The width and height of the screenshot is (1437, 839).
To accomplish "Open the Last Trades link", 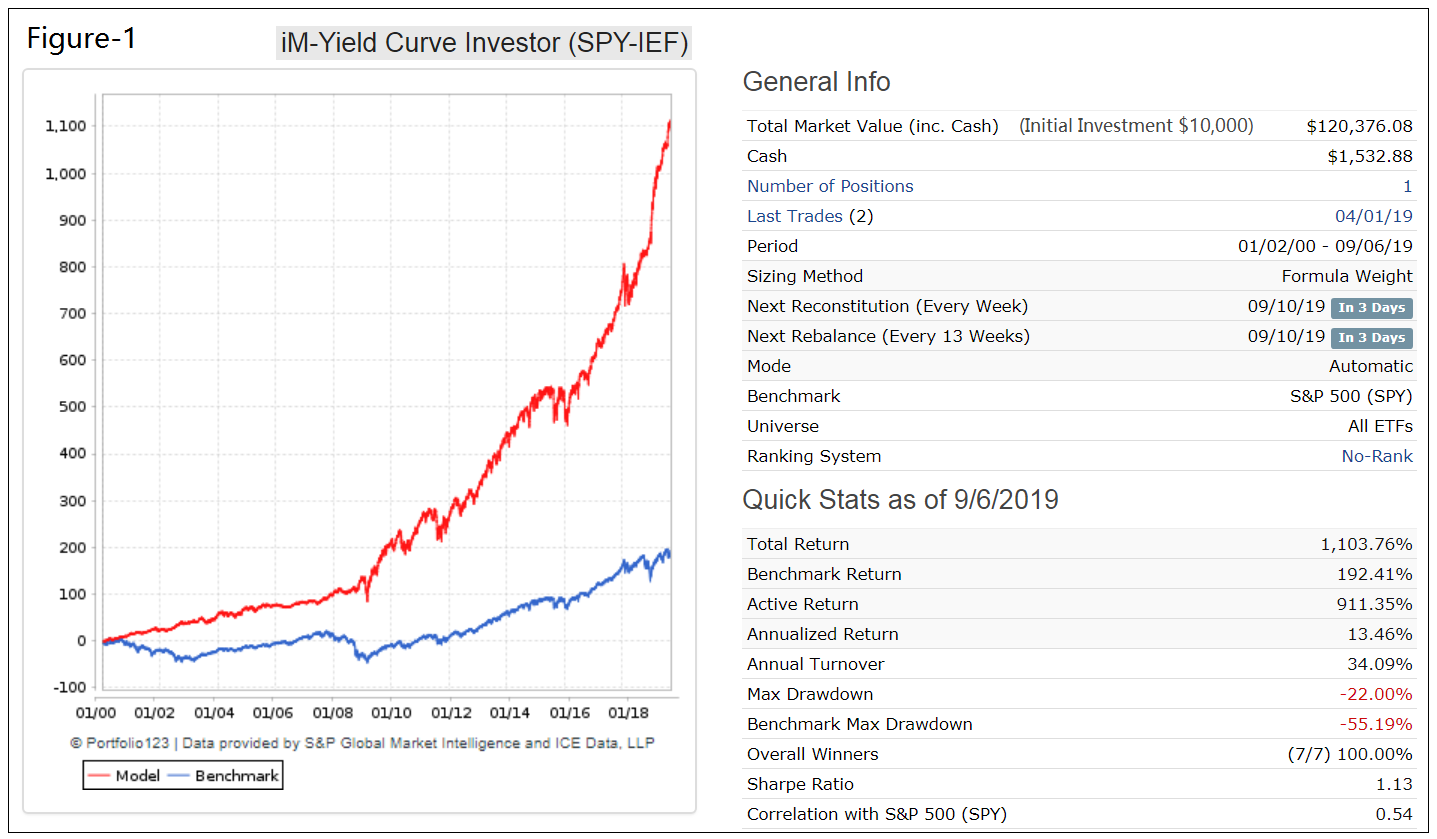I will coord(794,216).
